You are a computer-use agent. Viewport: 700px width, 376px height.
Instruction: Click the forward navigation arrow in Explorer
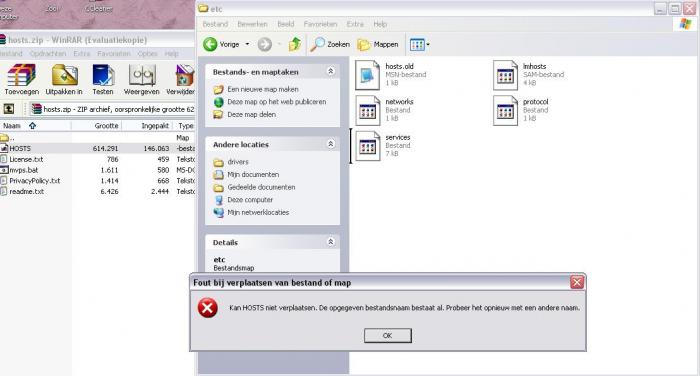coord(265,44)
